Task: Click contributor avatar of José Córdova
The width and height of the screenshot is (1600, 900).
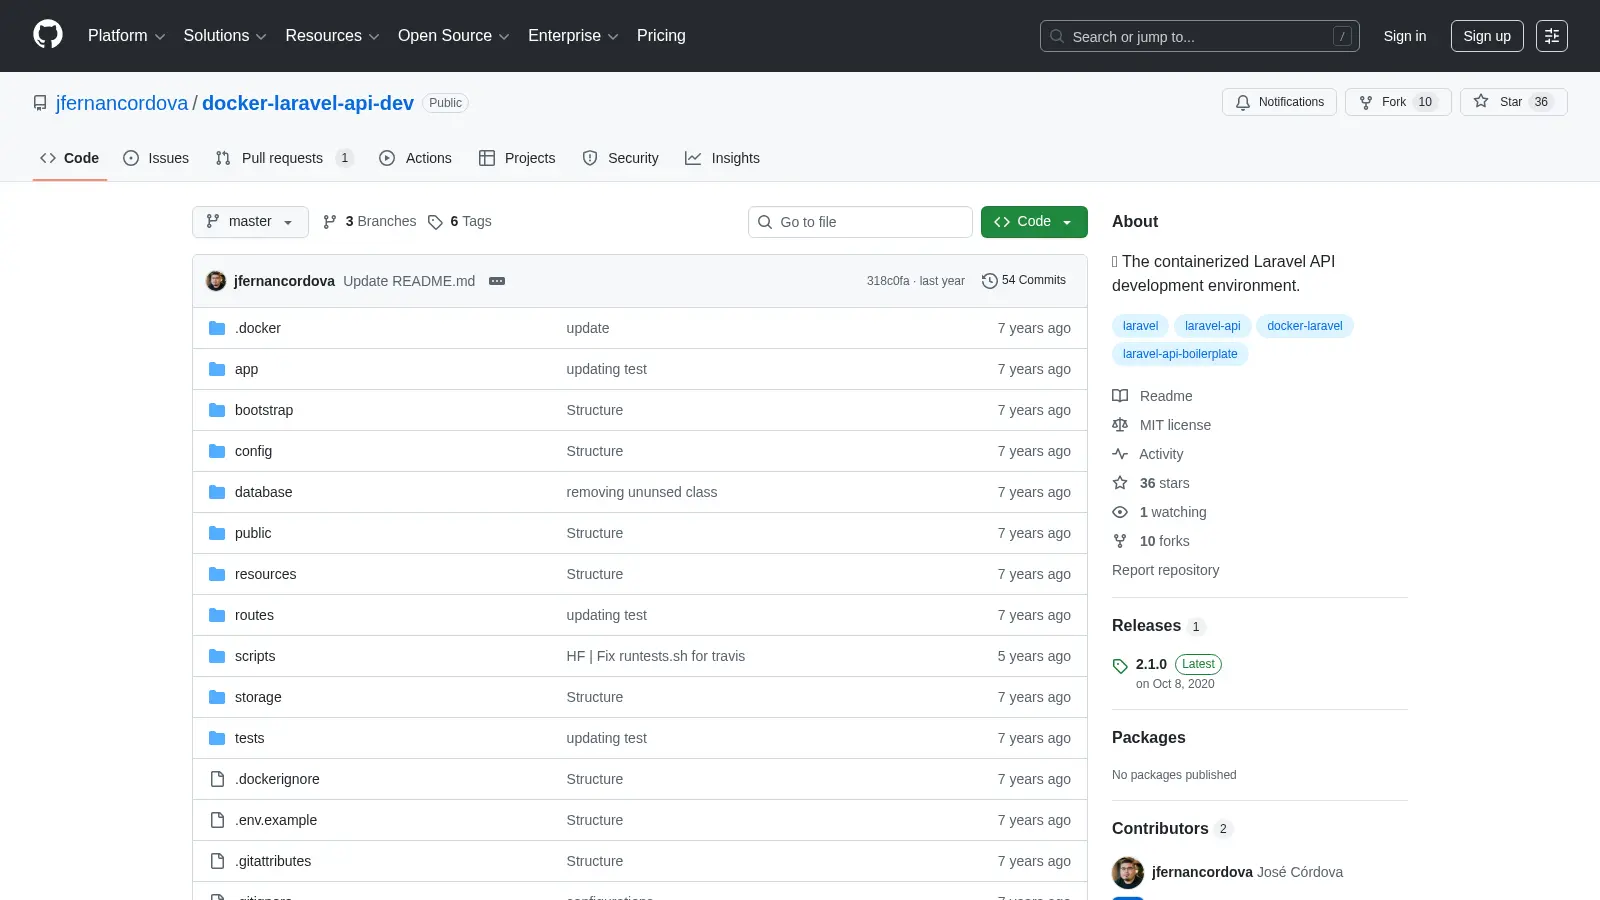Action: 1128,872
